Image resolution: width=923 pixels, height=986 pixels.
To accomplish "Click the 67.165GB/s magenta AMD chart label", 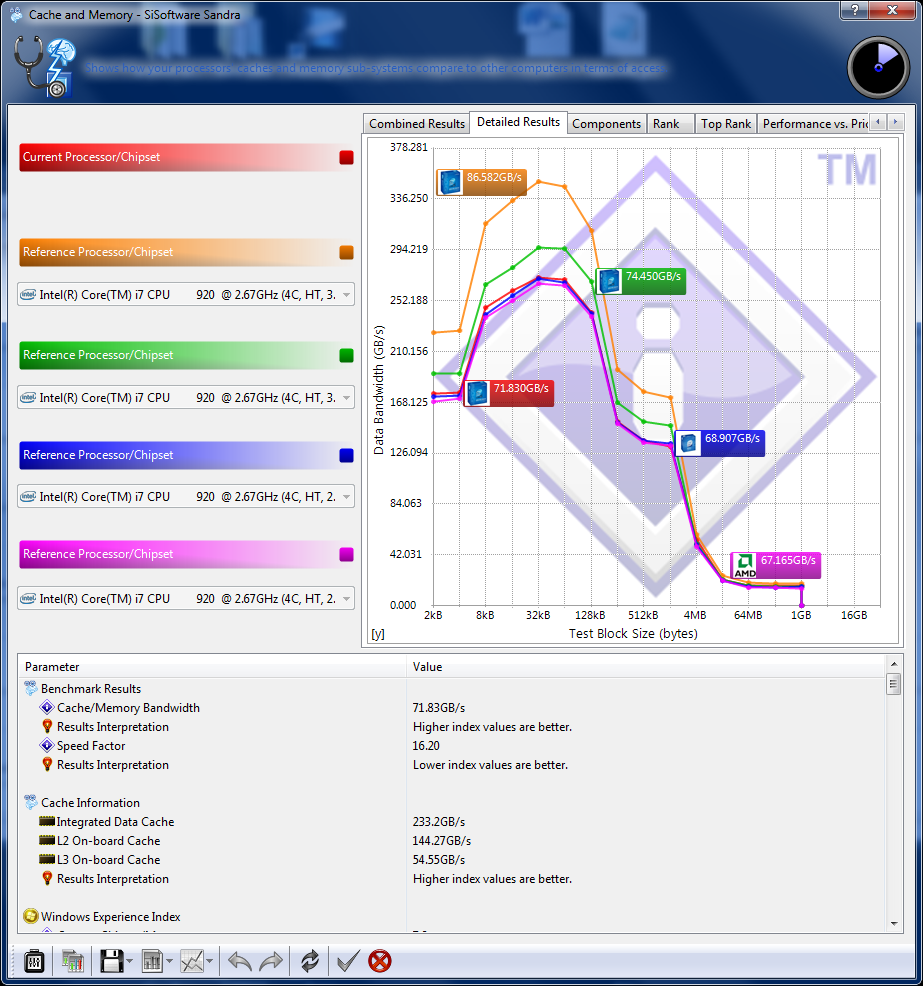I will (x=775, y=565).
